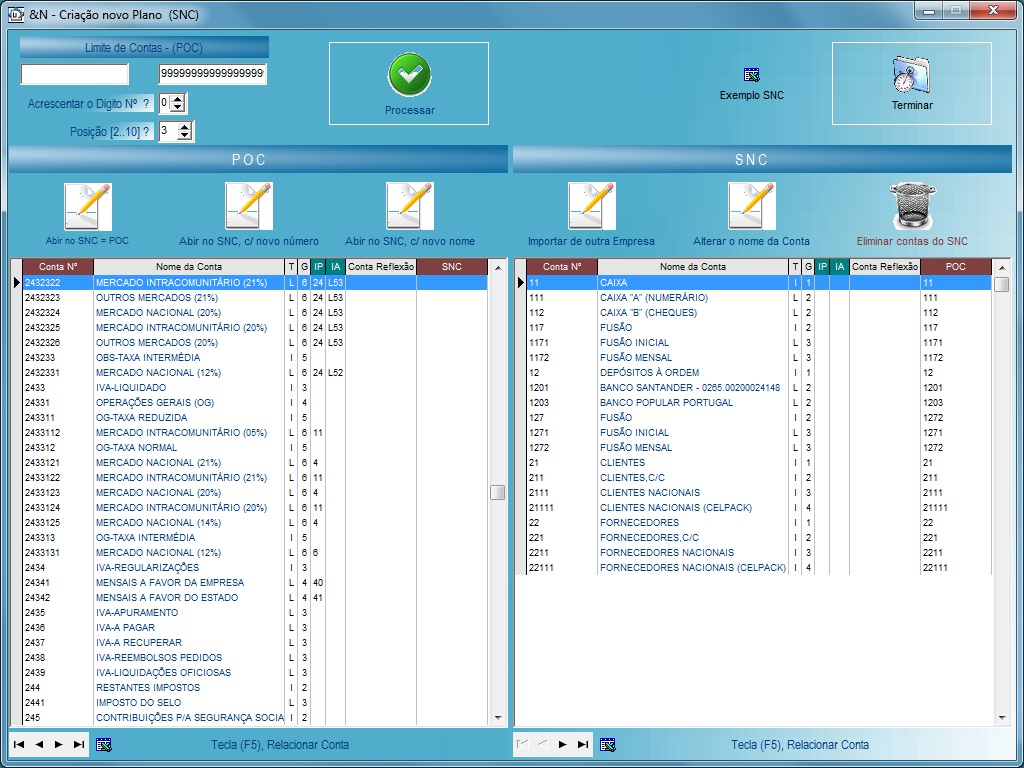Select SNC account number 1172

click(x=539, y=358)
